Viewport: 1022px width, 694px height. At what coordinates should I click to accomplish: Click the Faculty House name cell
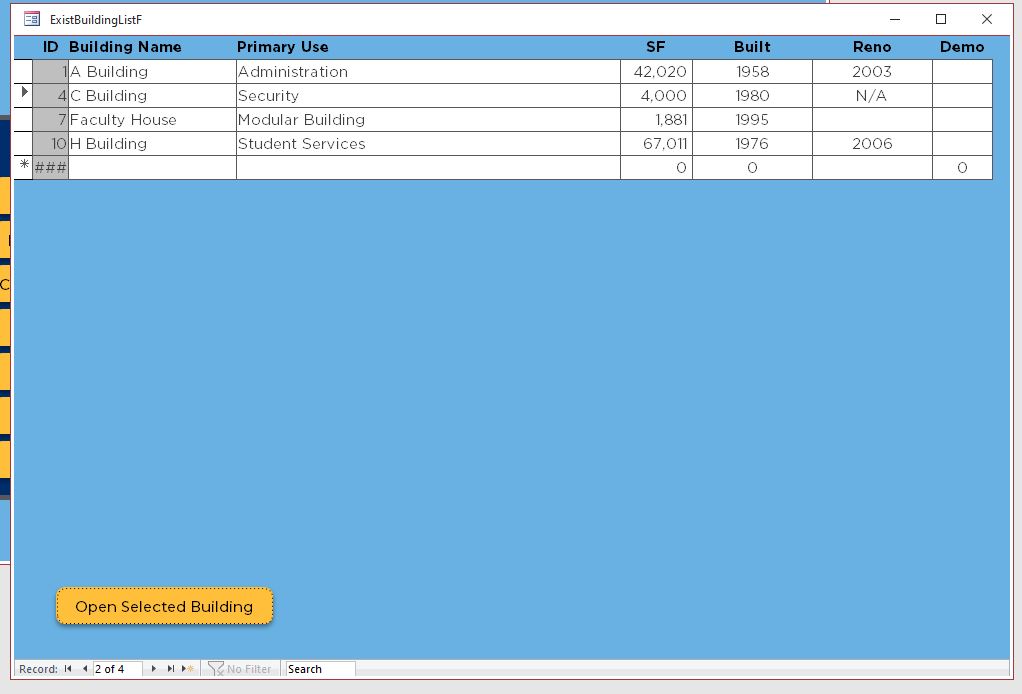[152, 120]
